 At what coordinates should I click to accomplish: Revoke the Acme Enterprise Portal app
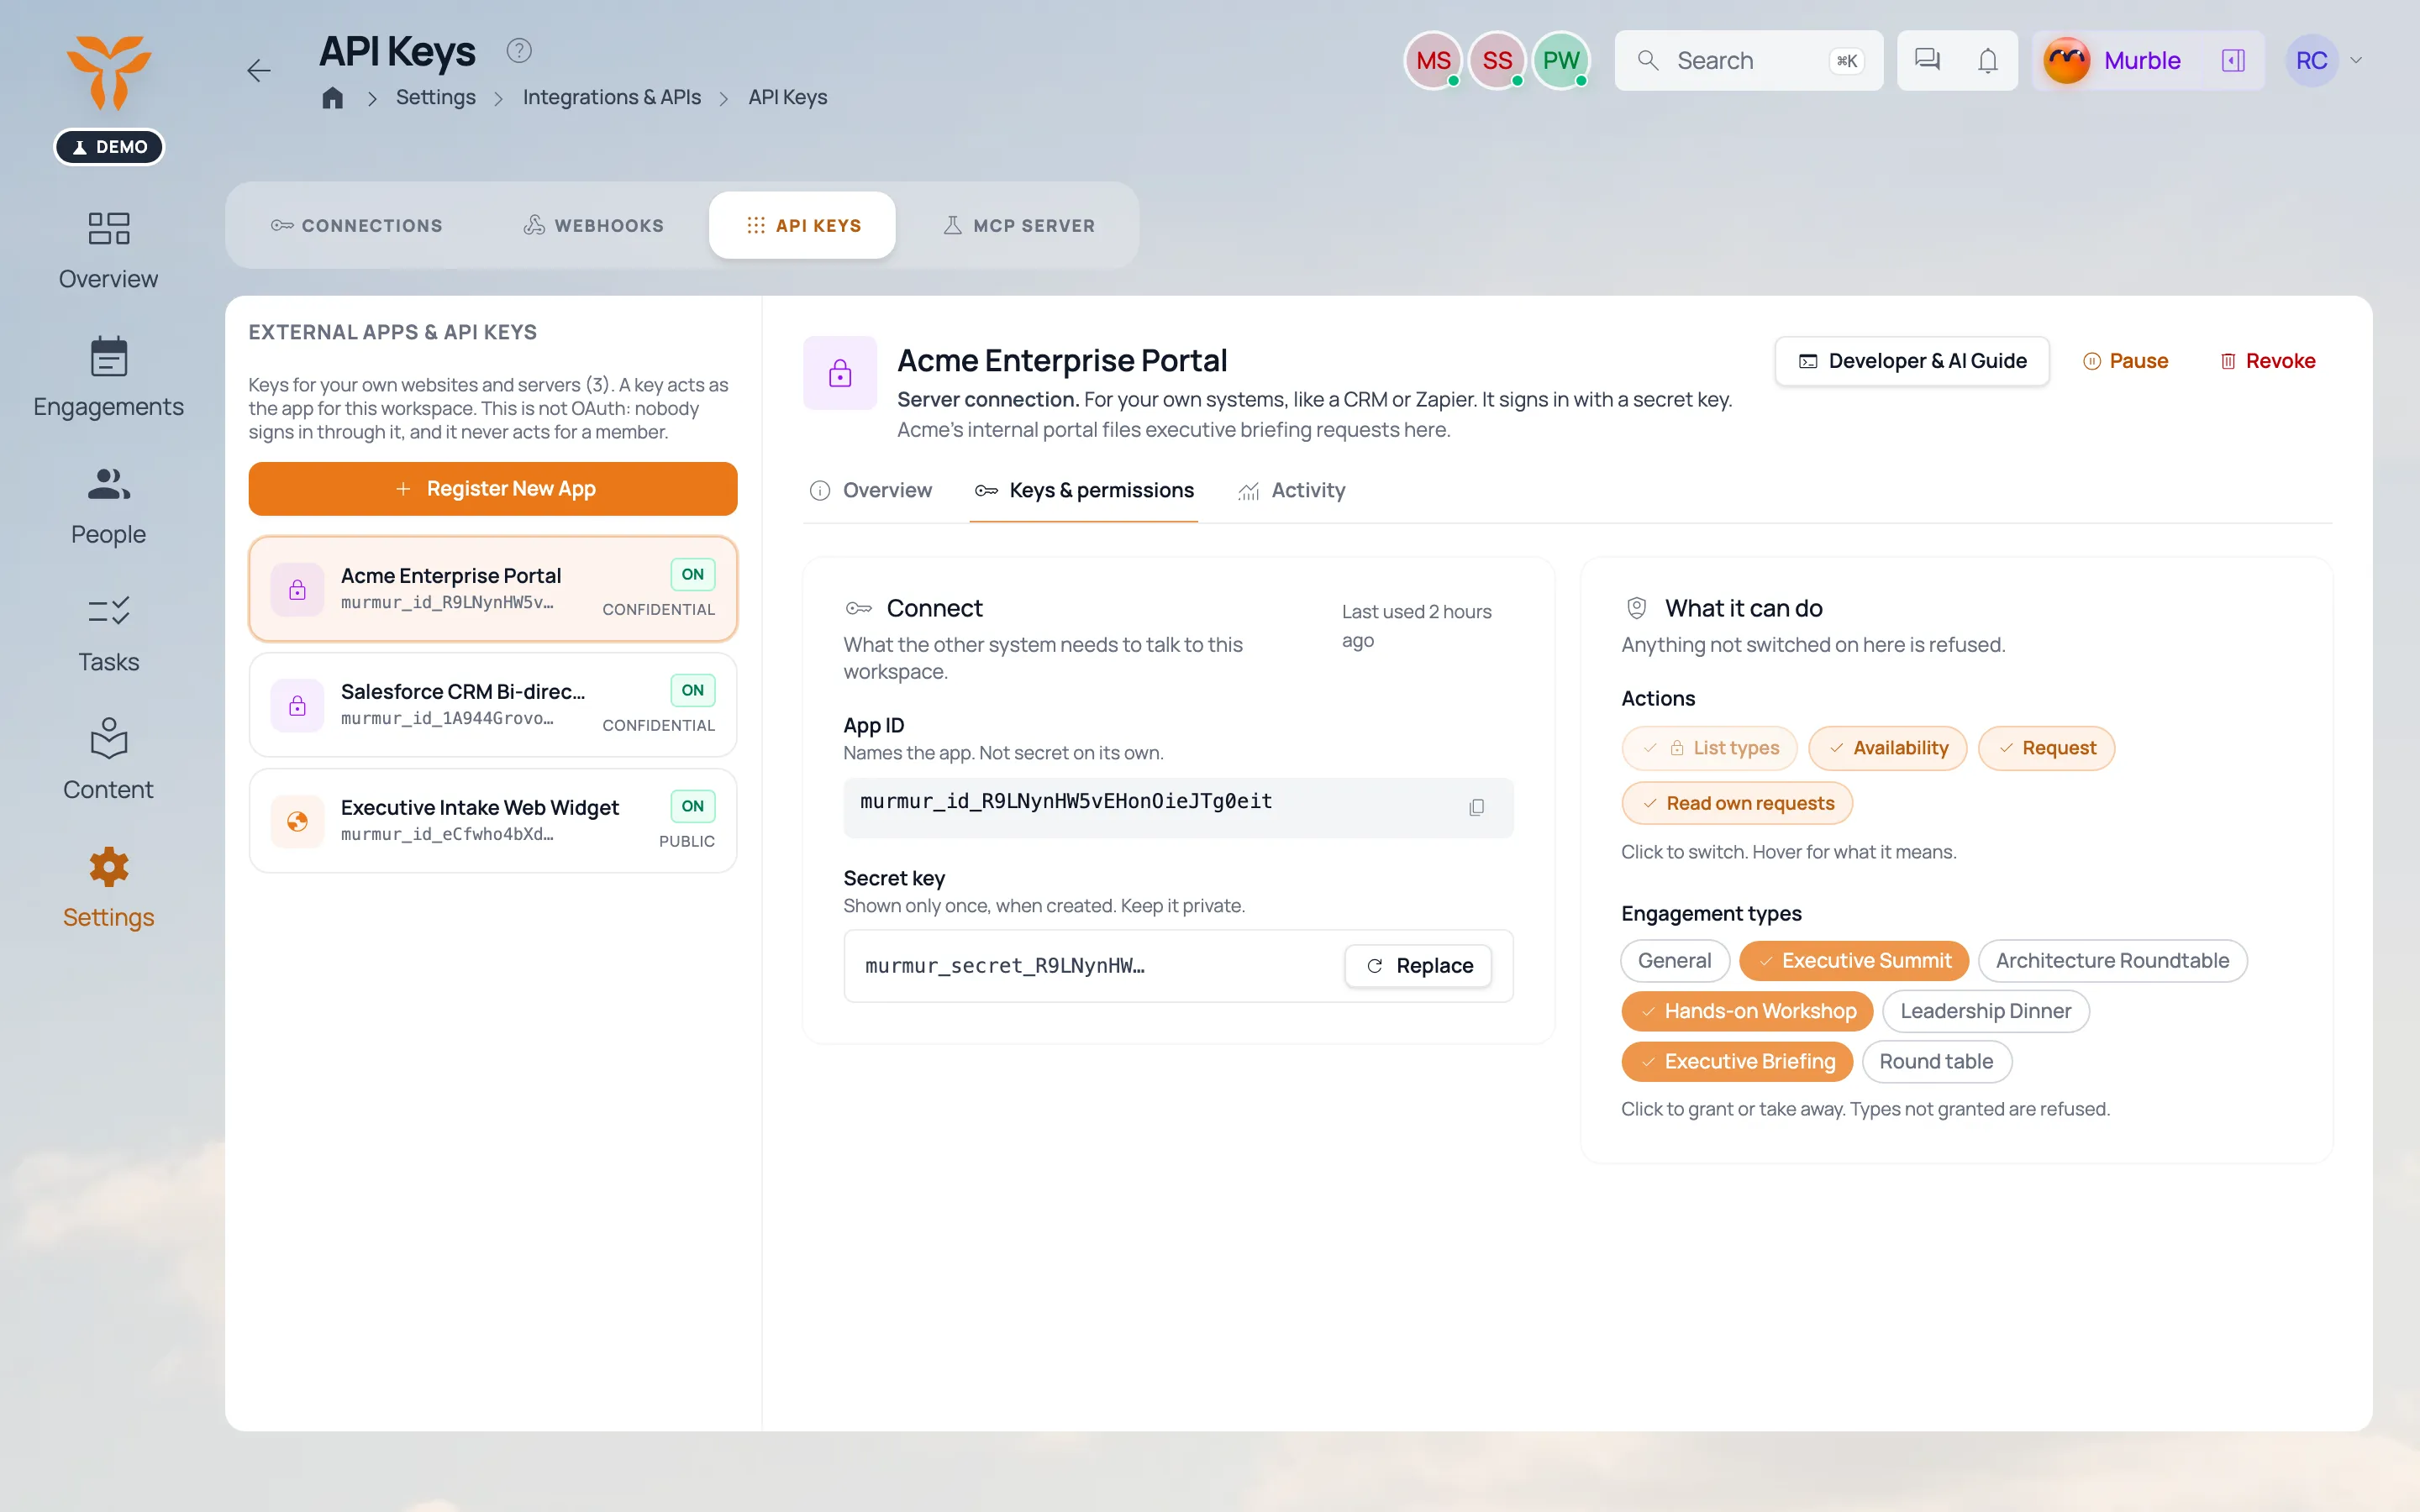coord(2267,361)
